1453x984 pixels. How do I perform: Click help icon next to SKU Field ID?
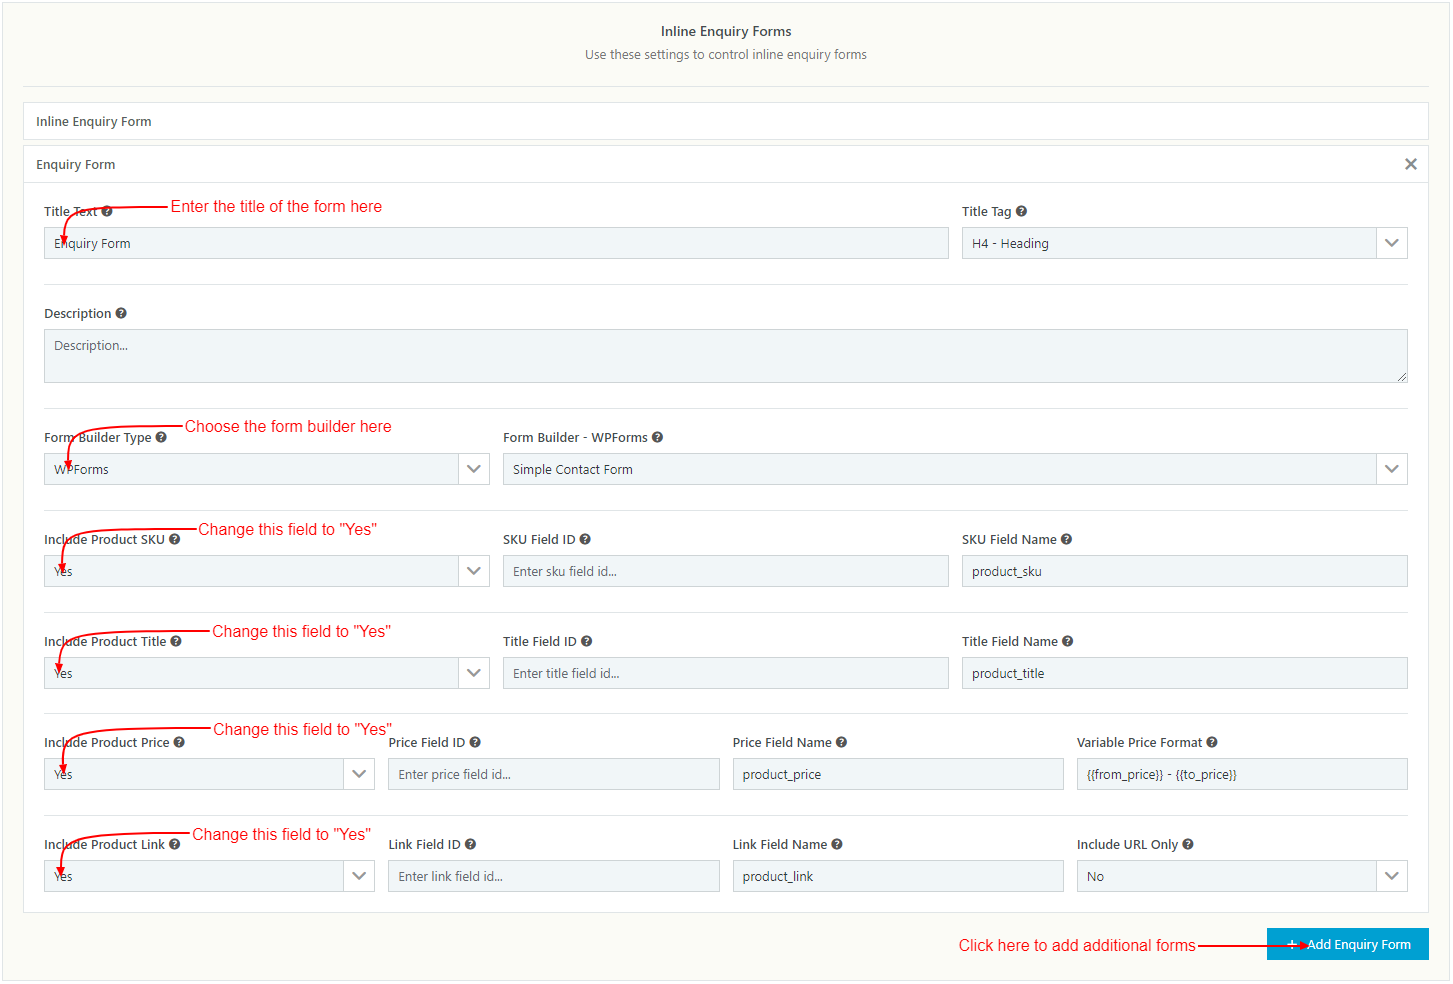[x=585, y=540]
